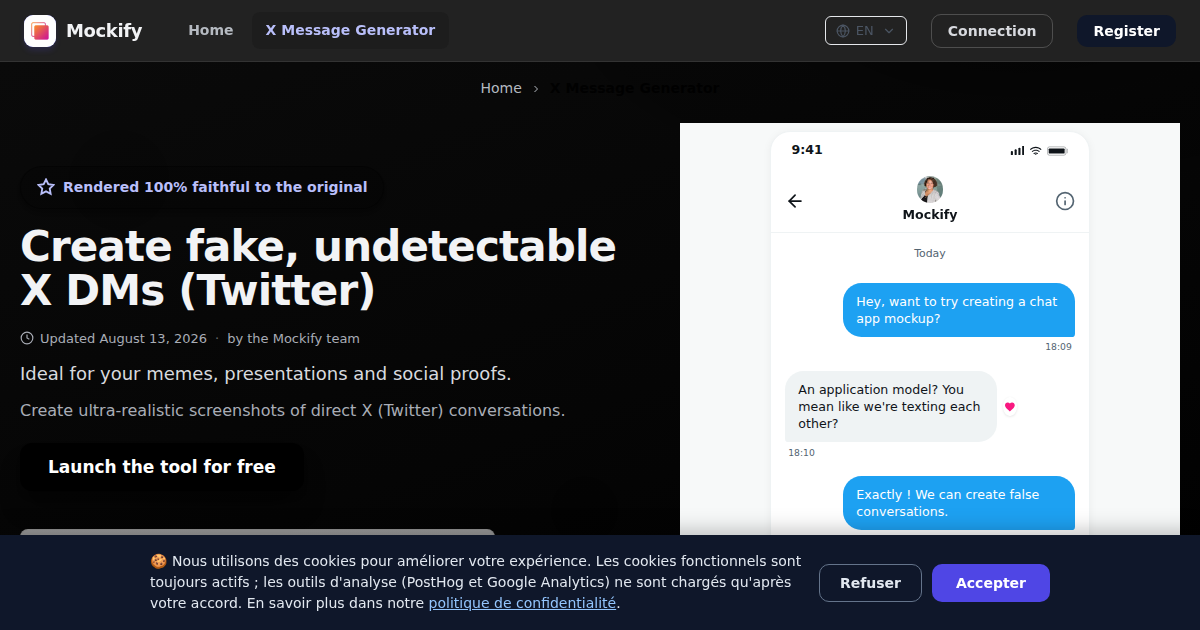Click the back arrow in chat mockup
This screenshot has height=630, width=1200.
pos(795,201)
